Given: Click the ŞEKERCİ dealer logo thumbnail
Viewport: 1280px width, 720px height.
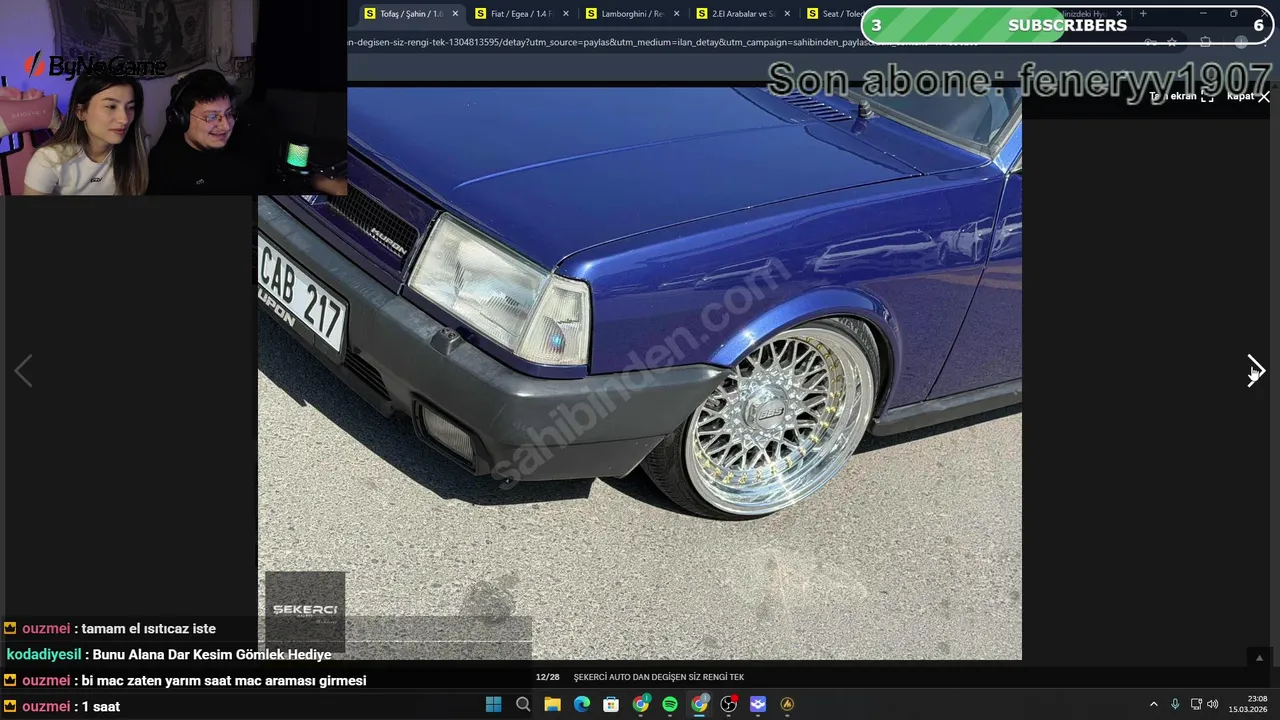Looking at the screenshot, I should pyautogui.click(x=305, y=611).
